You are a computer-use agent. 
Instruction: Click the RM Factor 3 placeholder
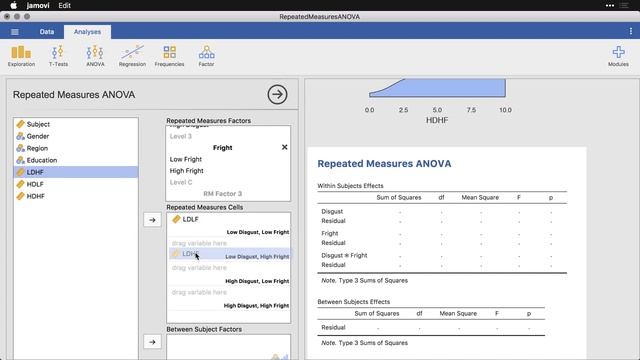(222, 193)
